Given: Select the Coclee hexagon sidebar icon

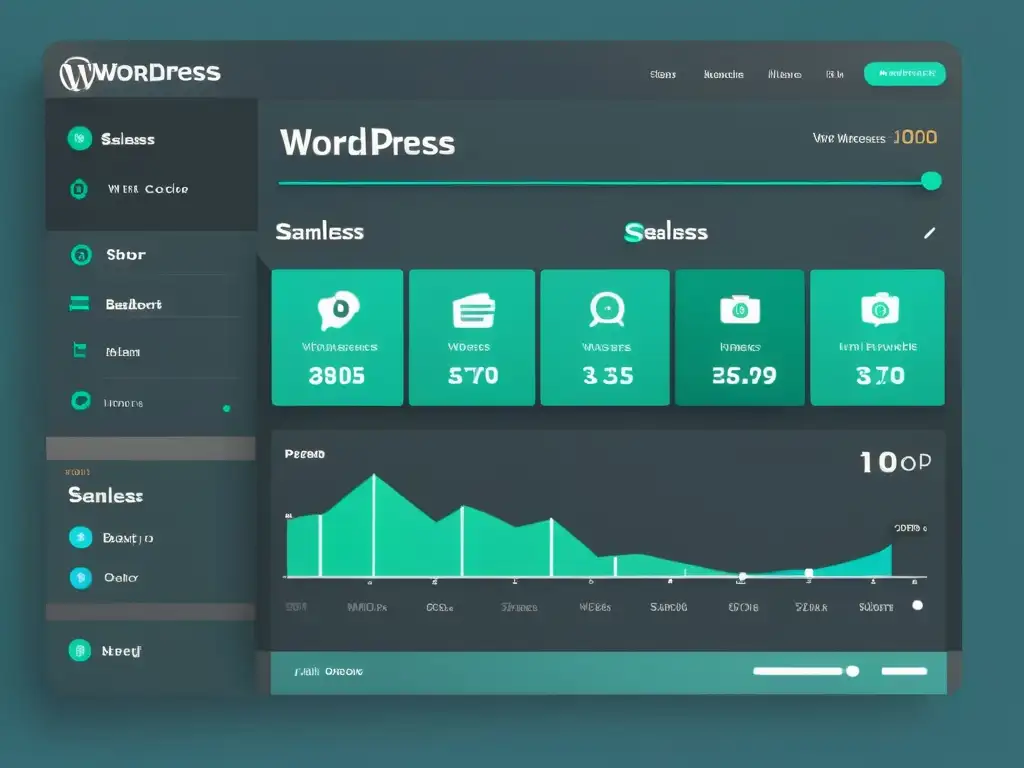Looking at the screenshot, I should tap(79, 189).
